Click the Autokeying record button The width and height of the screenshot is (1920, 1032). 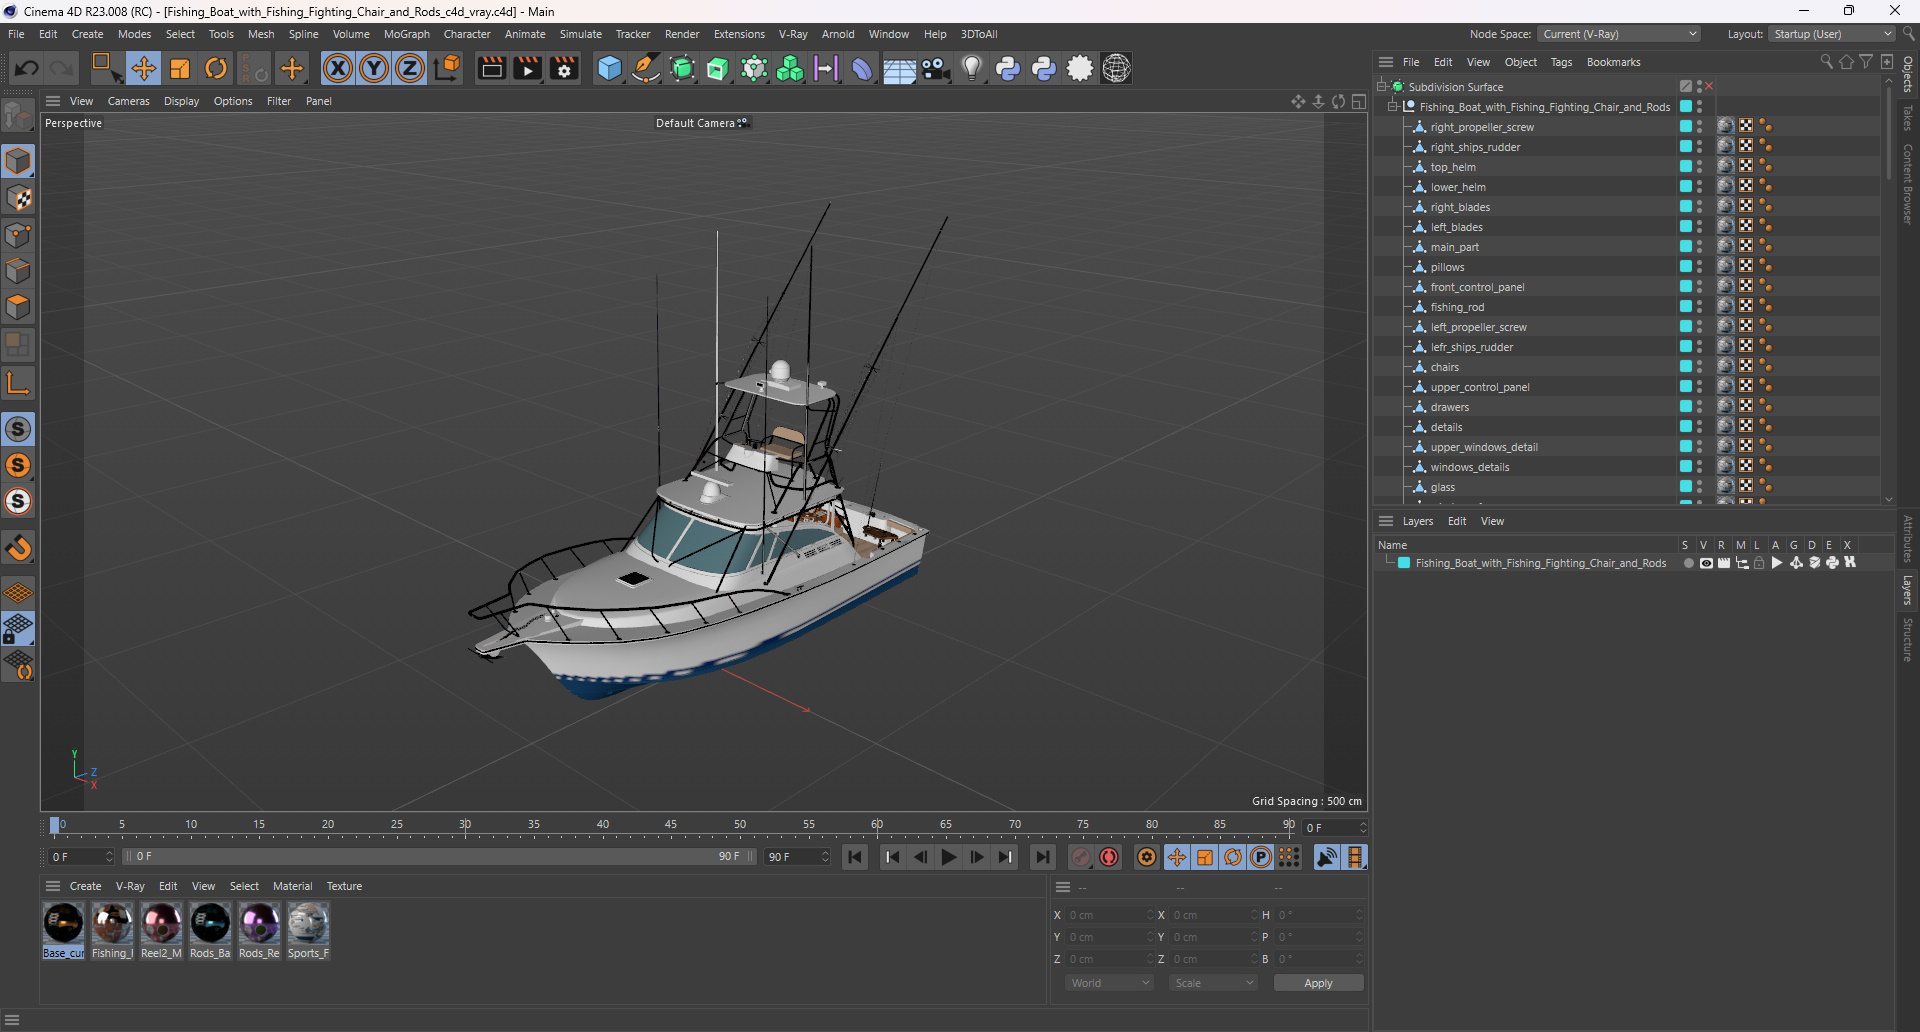[1109, 857]
